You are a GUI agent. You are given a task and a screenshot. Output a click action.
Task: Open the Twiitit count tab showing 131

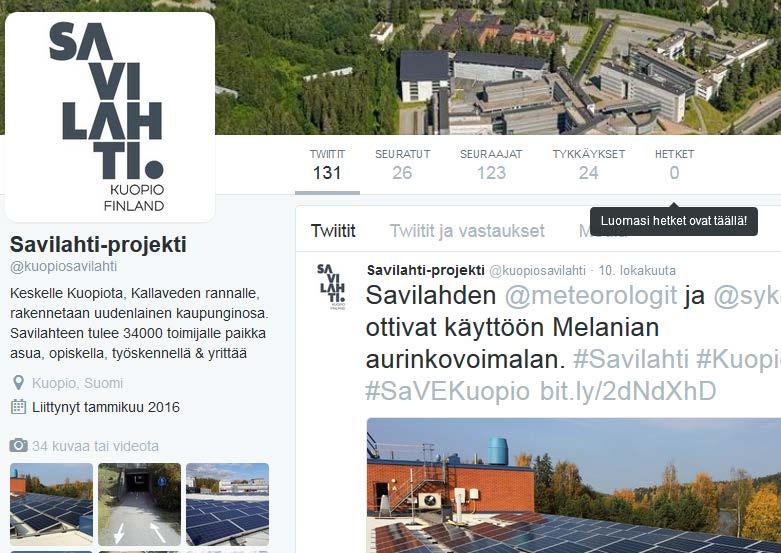pos(327,165)
